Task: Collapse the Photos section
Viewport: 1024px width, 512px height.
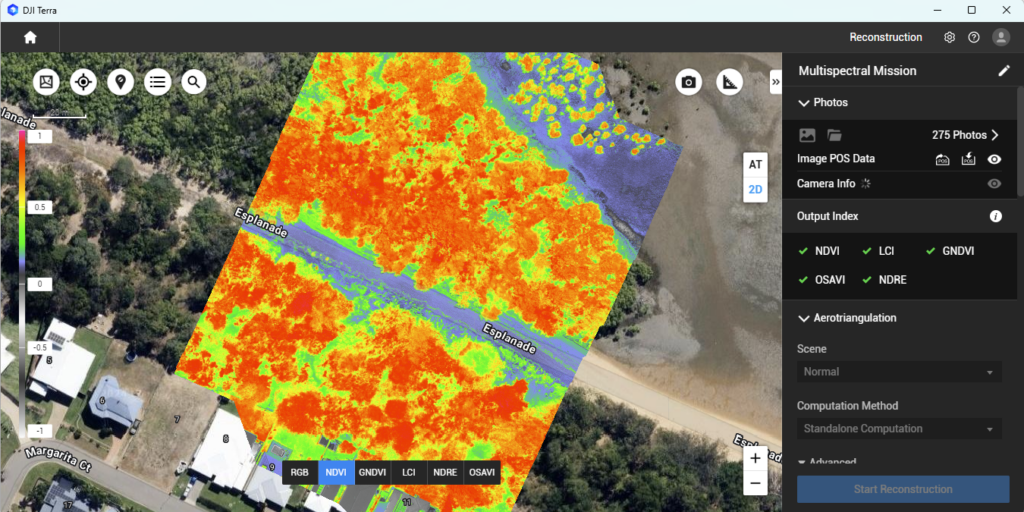Action: (x=803, y=103)
